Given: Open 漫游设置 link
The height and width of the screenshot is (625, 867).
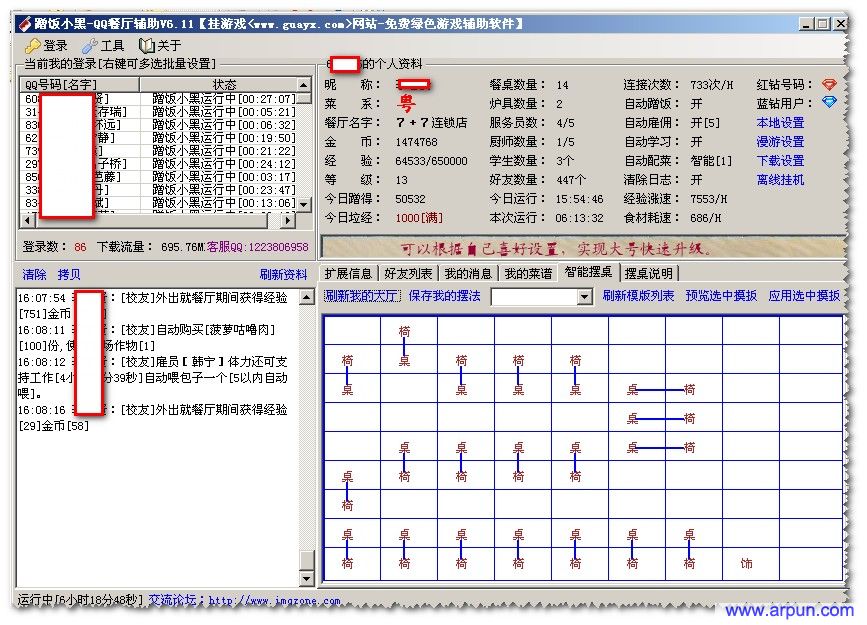Looking at the screenshot, I should coord(780,142).
